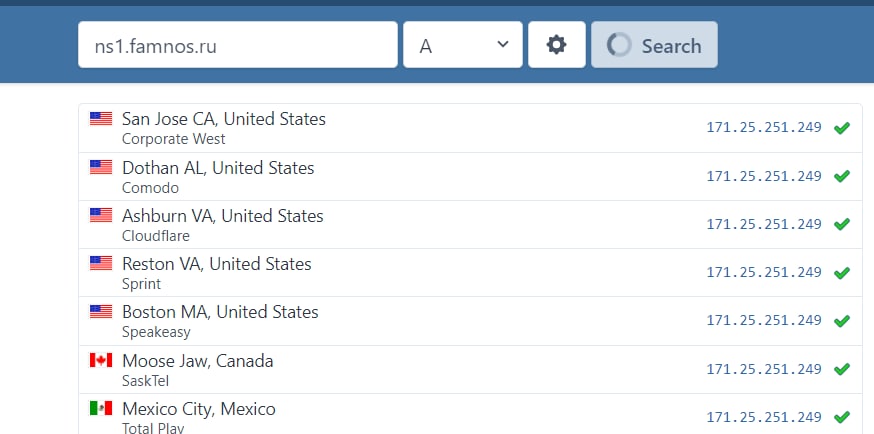Select the Moose Jaw, Canada text
Viewport: 874px width, 434px height.
click(x=197, y=361)
